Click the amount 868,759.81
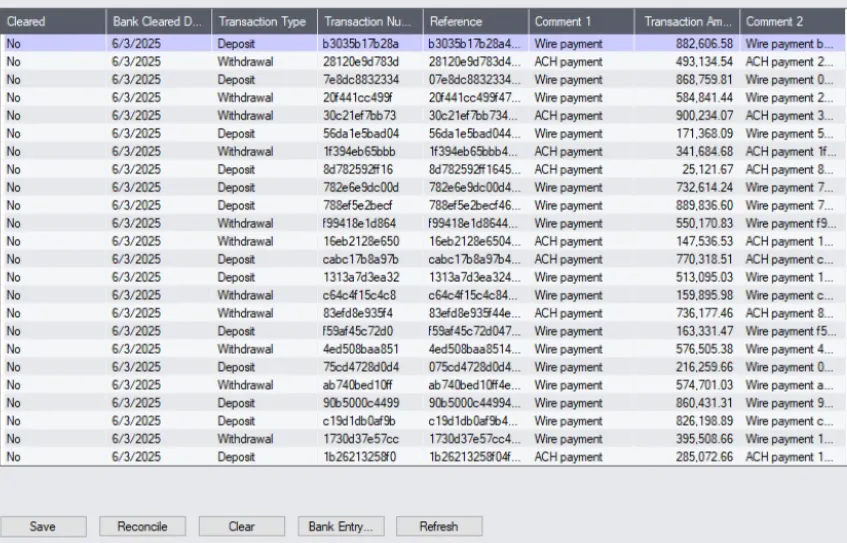 tap(704, 79)
